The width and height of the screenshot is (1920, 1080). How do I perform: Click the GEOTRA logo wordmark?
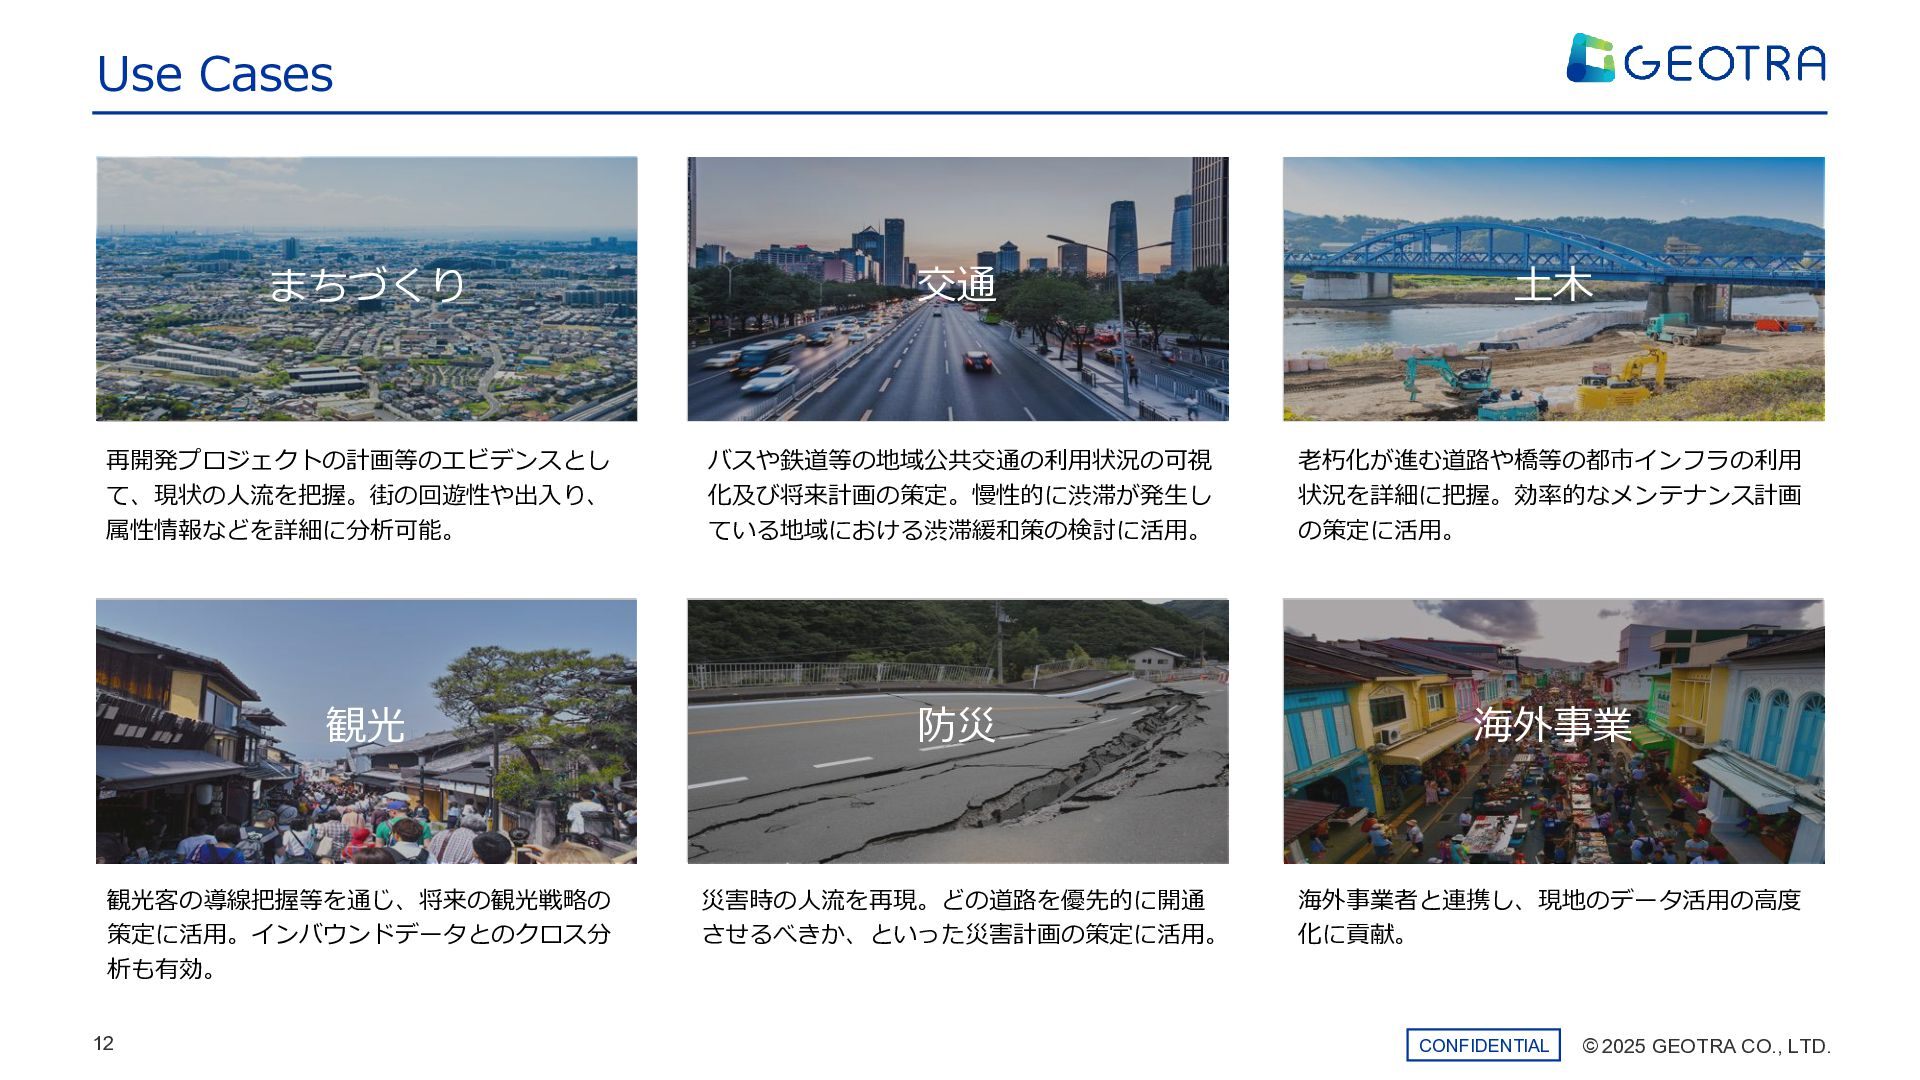[x=1724, y=63]
